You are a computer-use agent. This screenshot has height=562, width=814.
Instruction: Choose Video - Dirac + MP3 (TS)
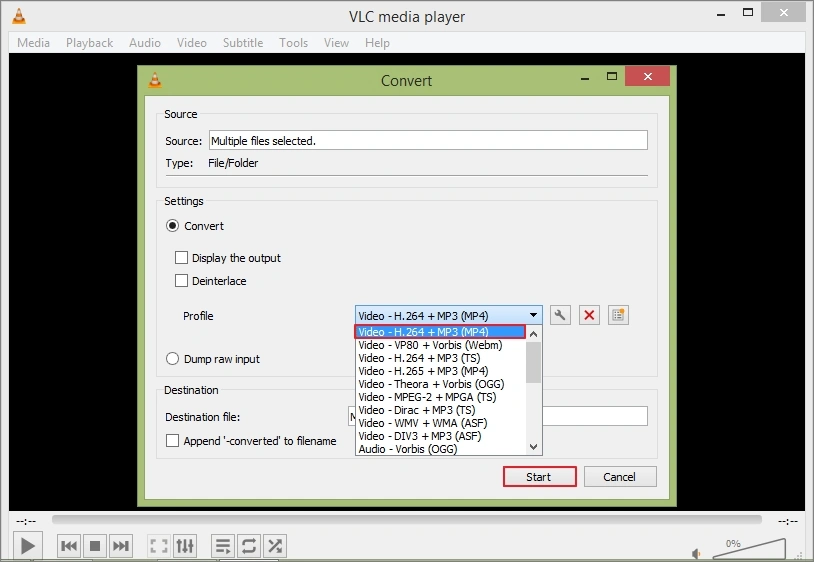(441, 410)
